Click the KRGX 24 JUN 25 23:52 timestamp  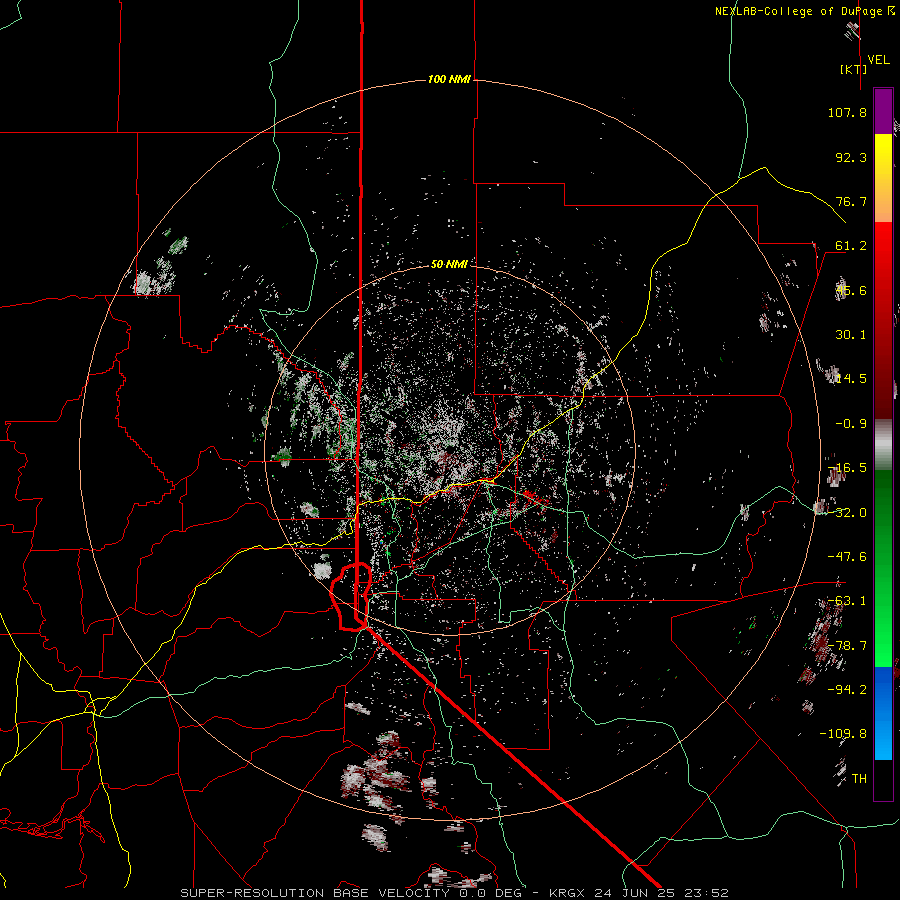point(639,893)
